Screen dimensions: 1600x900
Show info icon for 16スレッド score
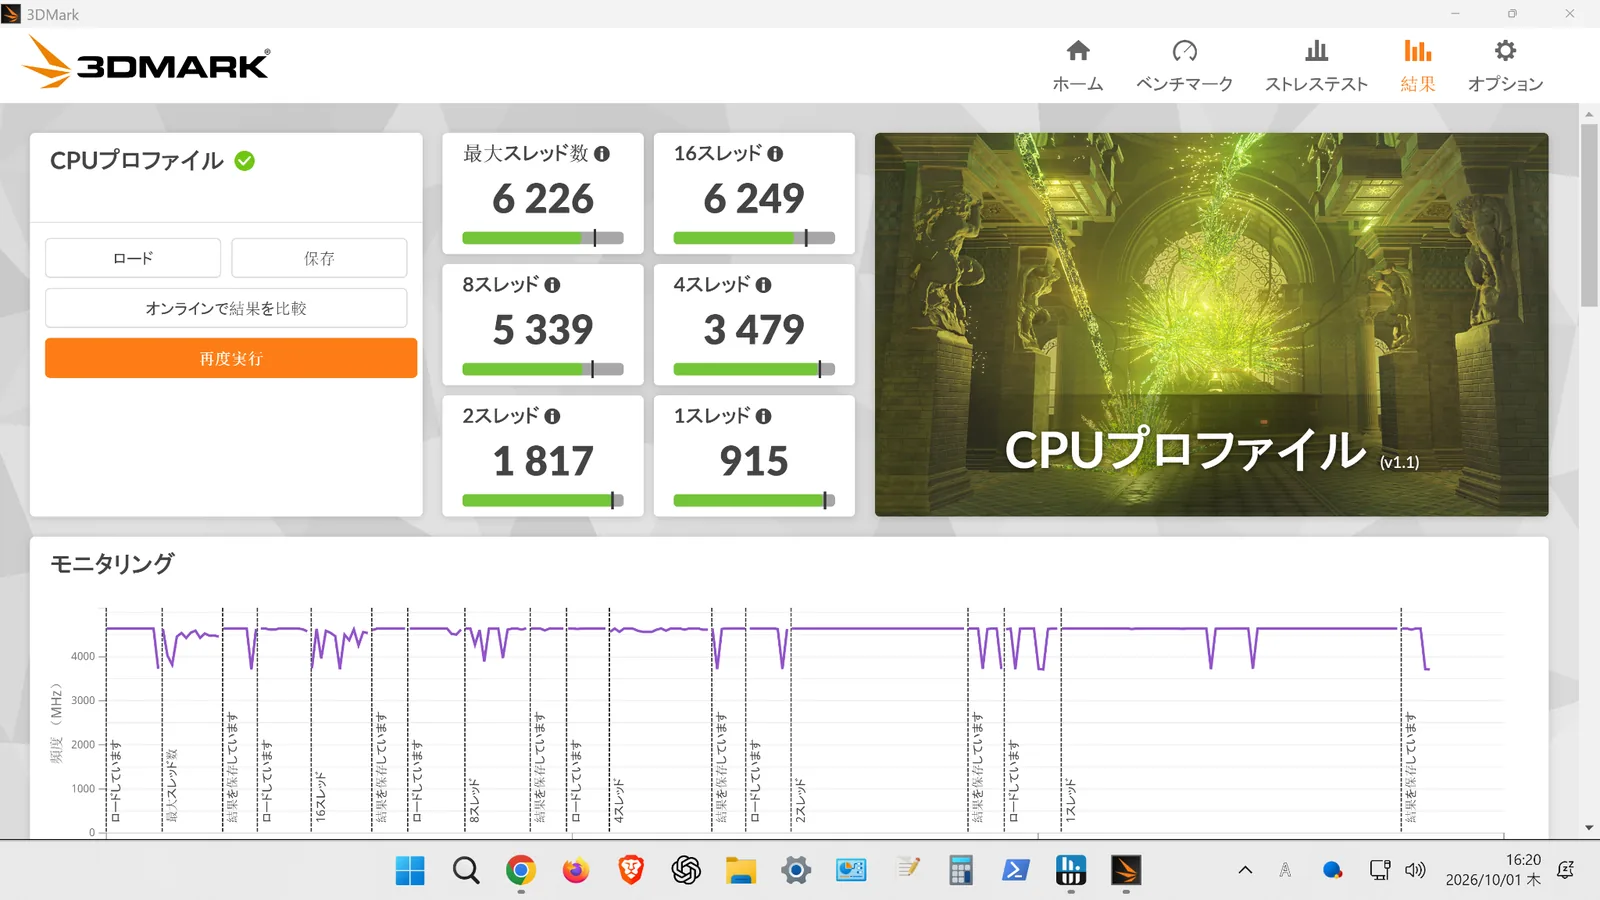point(775,154)
